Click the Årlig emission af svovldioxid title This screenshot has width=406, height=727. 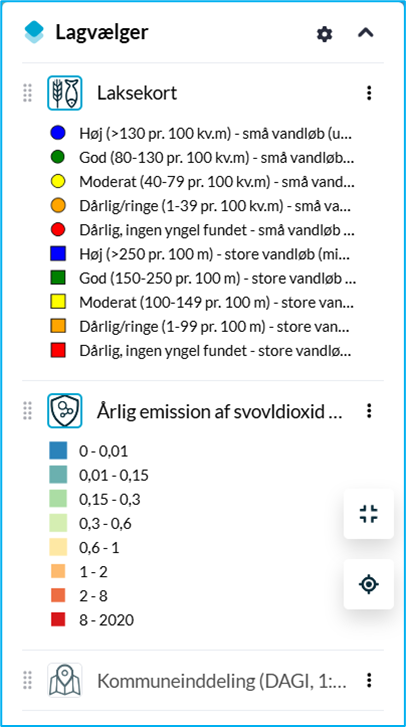[220, 411]
